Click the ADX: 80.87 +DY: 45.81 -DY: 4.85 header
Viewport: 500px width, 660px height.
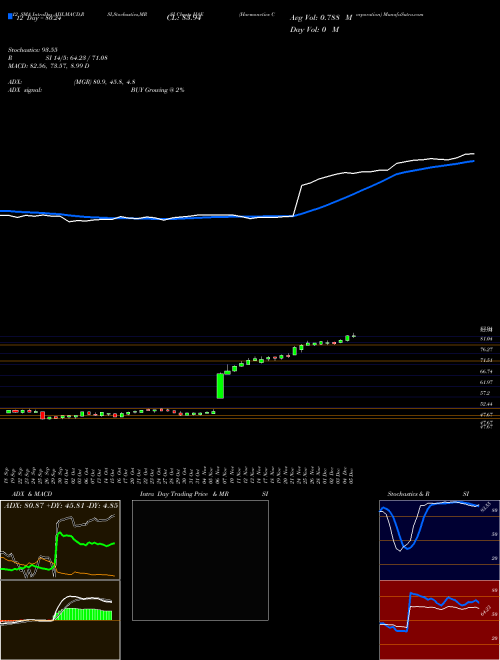click(x=61, y=505)
